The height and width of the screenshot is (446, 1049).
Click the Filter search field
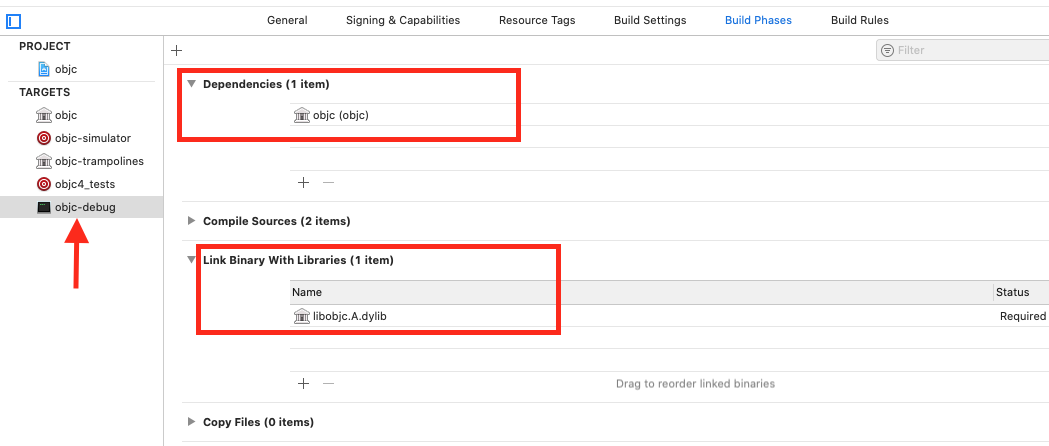click(965, 50)
